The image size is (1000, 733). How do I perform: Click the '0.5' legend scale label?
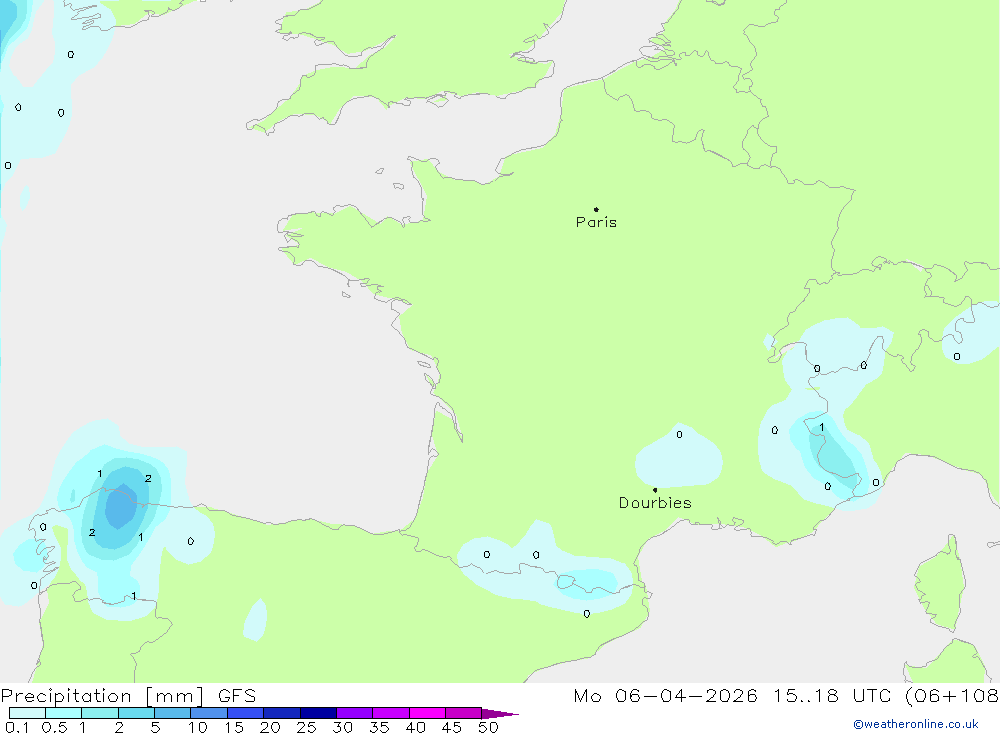(x=54, y=727)
